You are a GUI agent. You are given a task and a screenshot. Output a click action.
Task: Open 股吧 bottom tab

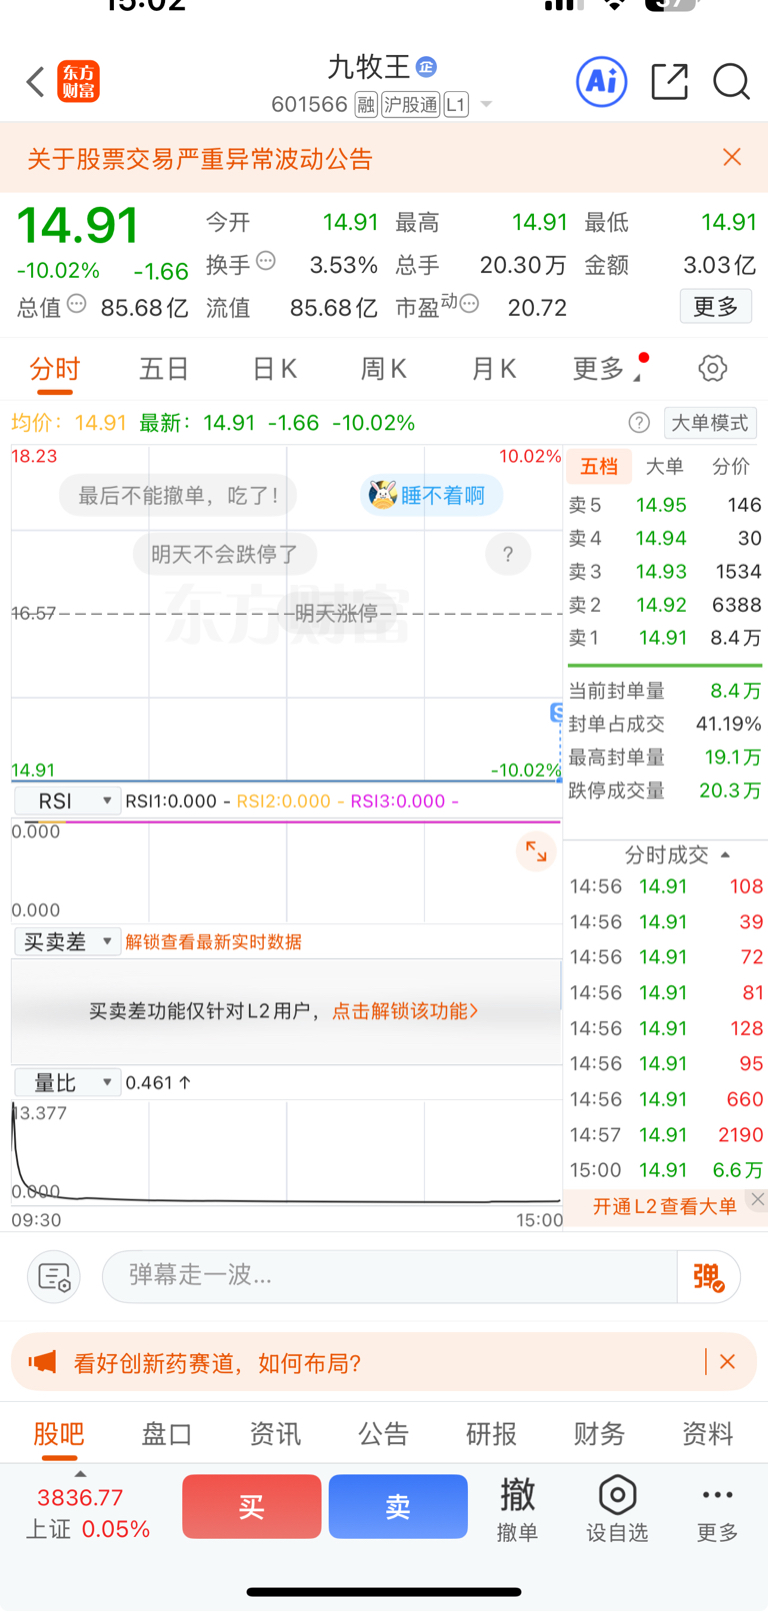click(58, 1433)
